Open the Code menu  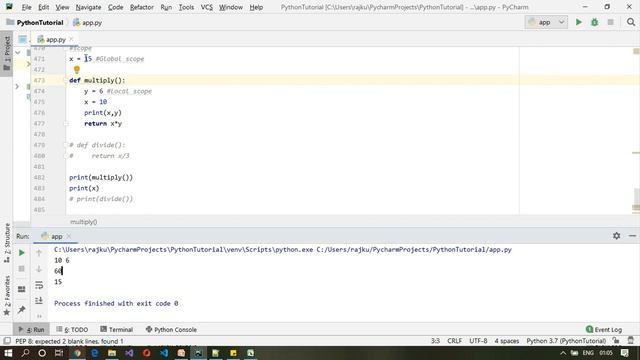pyautogui.click(x=116, y=7)
